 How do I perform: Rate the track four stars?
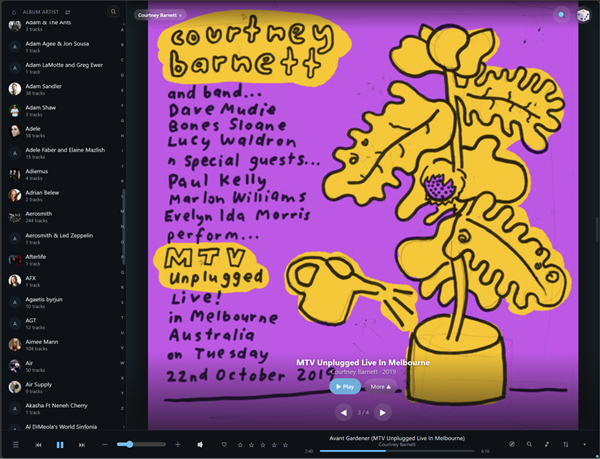tap(274, 445)
